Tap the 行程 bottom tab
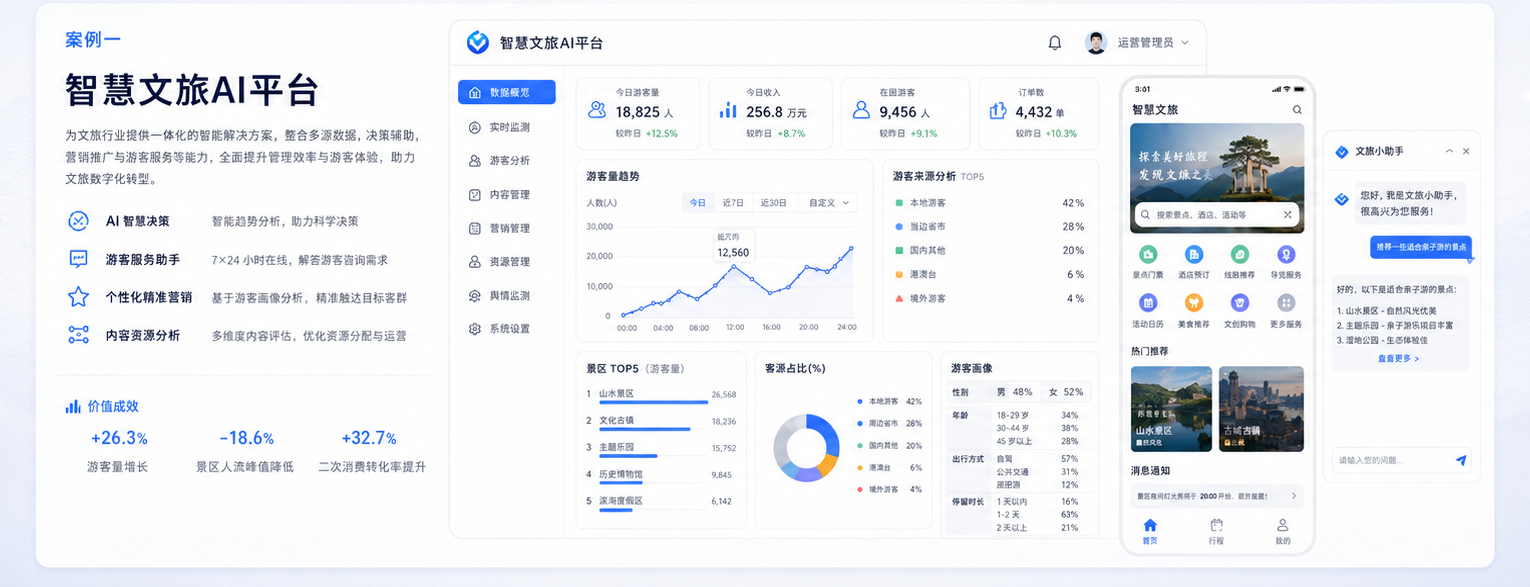Viewport: 1530px width, 587px height. [x=1216, y=531]
